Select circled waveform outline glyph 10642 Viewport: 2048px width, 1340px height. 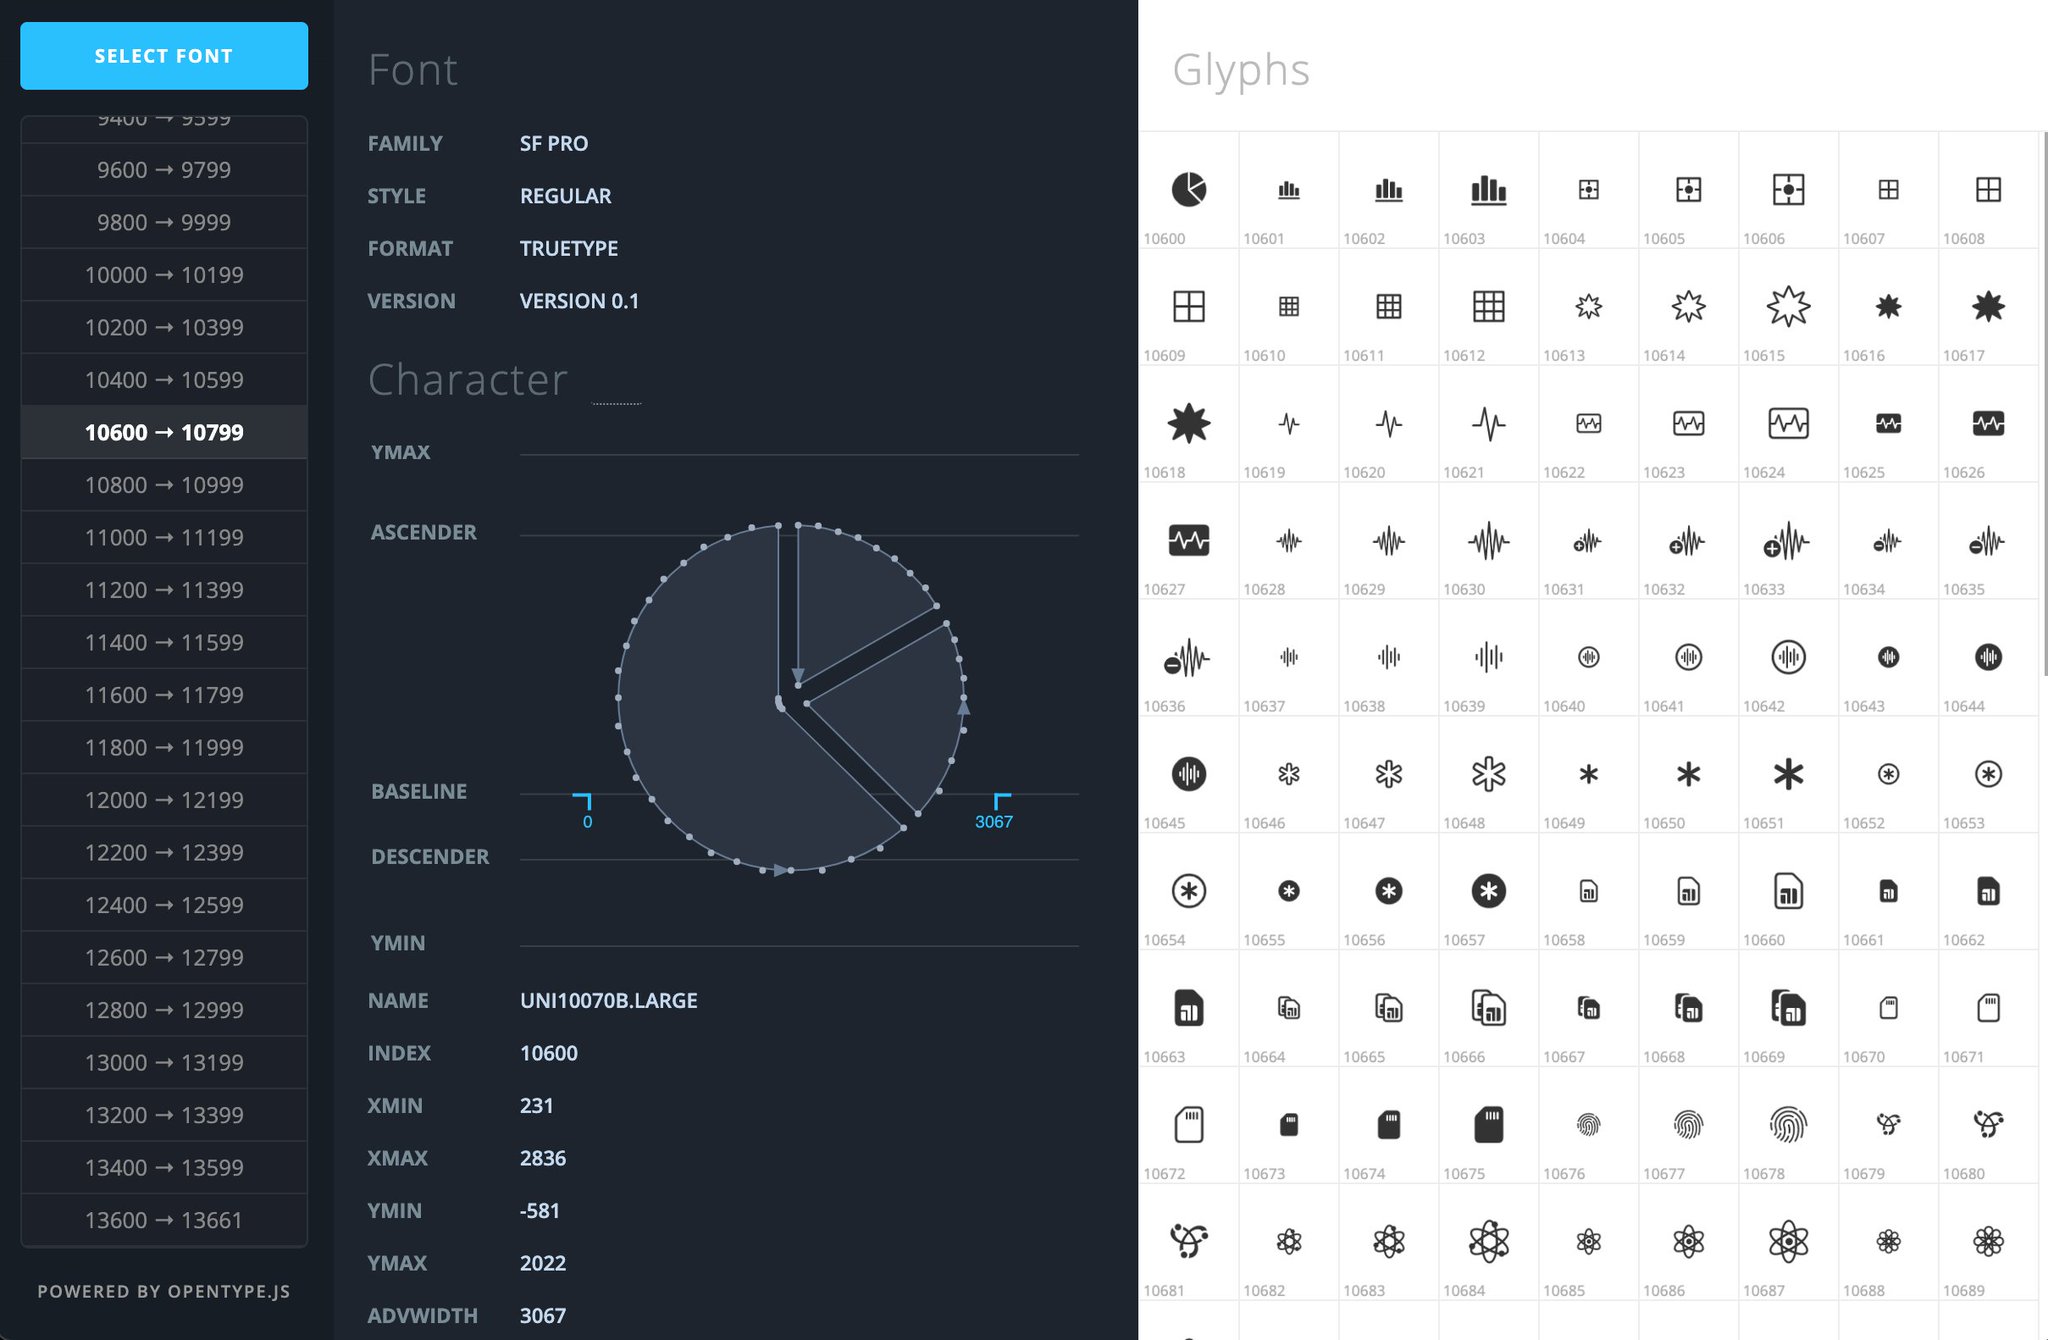point(1789,658)
